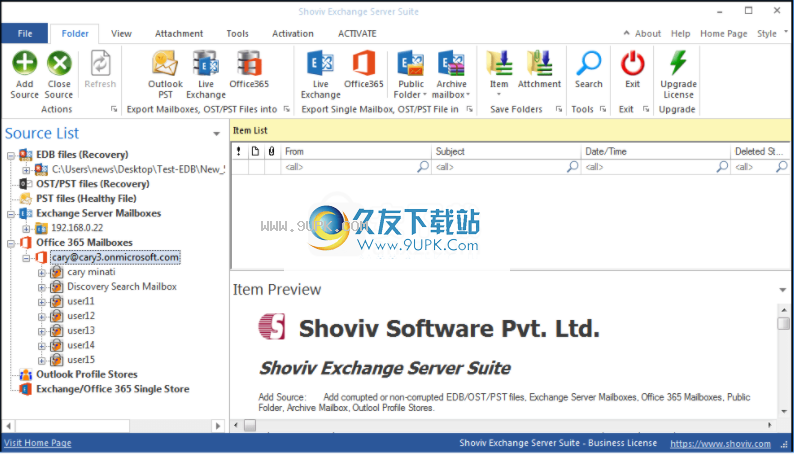Select Exchange/Office 365 Single Store
794x457 pixels.
(x=112, y=389)
